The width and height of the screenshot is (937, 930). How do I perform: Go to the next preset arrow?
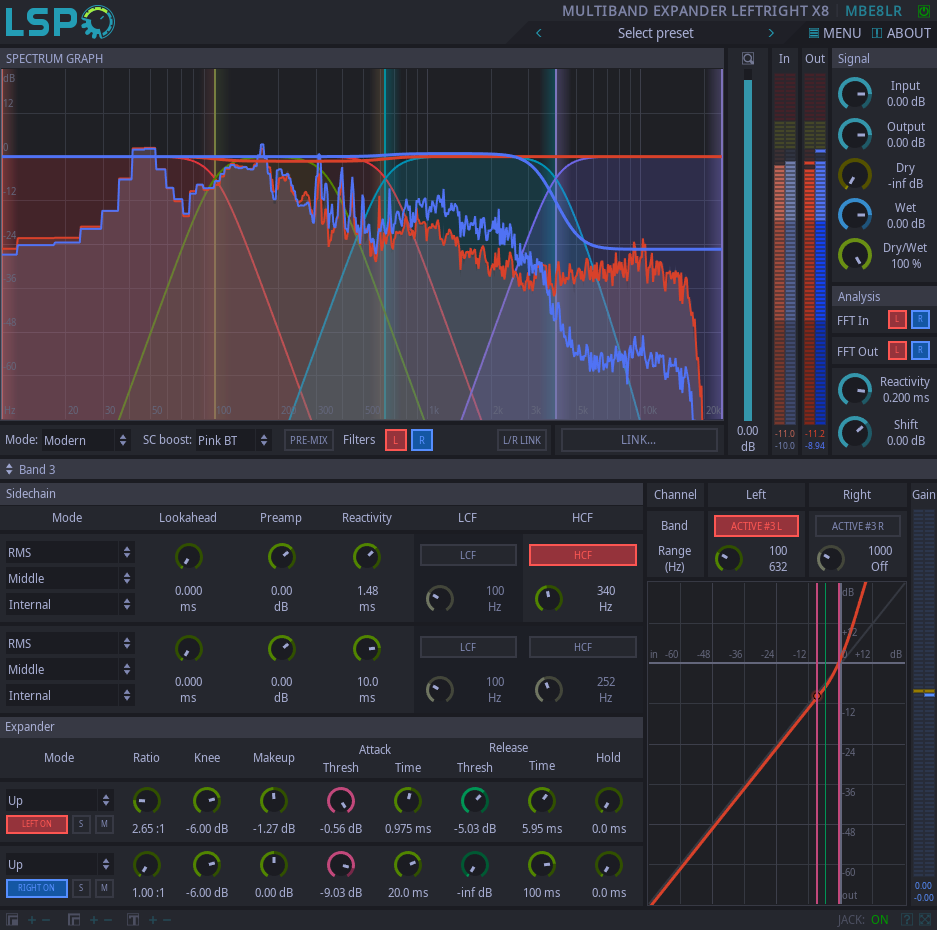pos(771,33)
